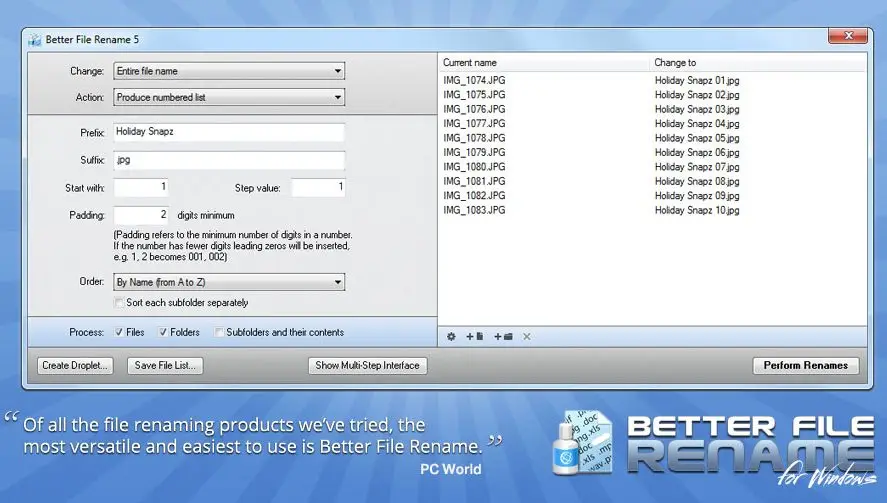Click new name Holiday Snapz 07.jpg
The image size is (887, 503).
click(x=697, y=167)
